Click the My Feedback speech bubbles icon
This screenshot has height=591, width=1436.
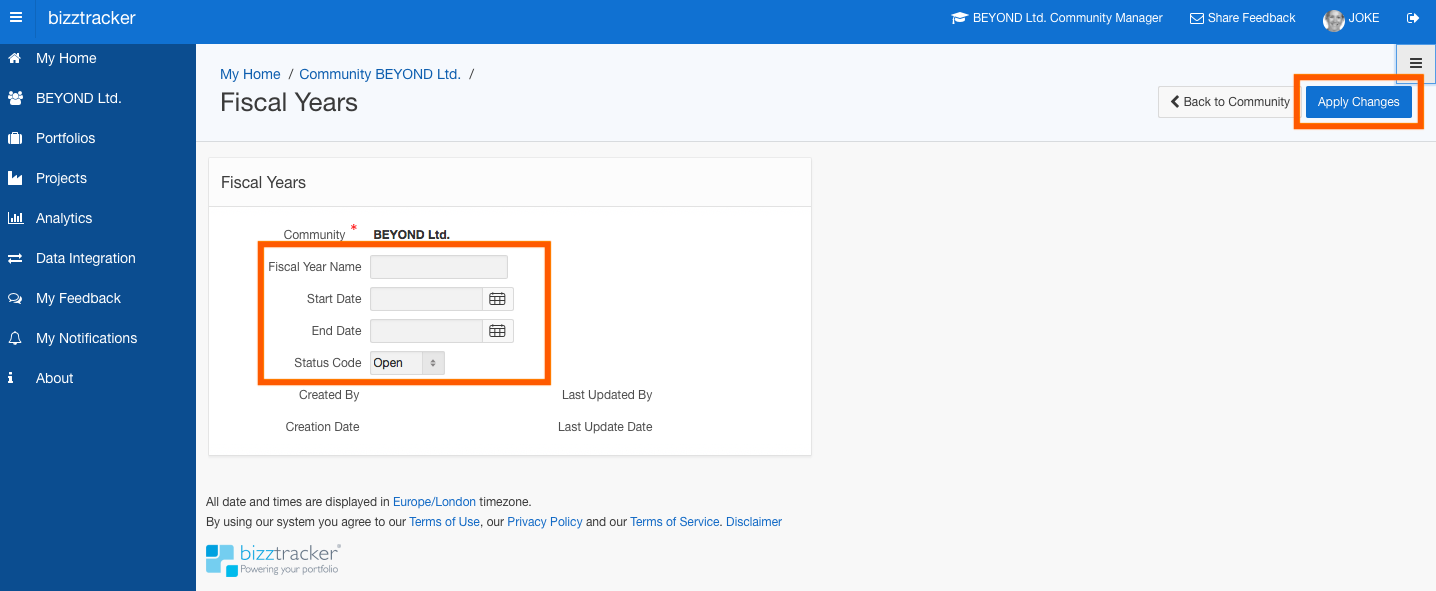click(15, 298)
